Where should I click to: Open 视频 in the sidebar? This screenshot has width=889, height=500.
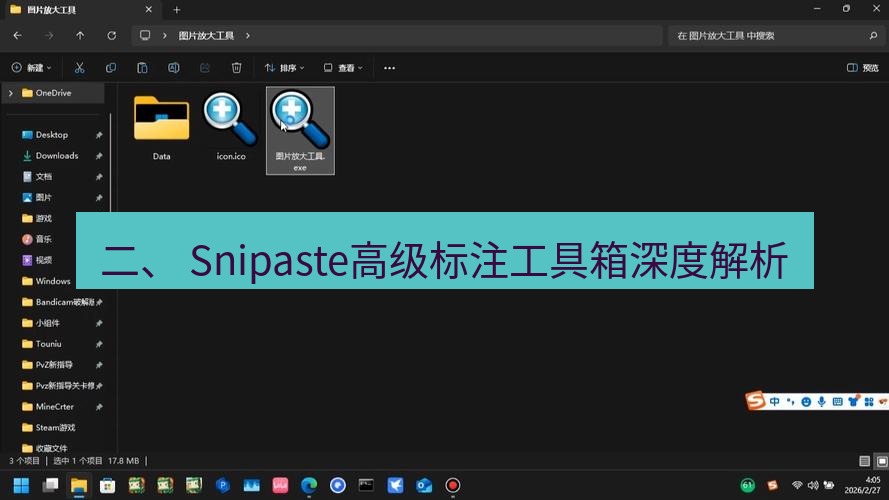(x=44, y=260)
